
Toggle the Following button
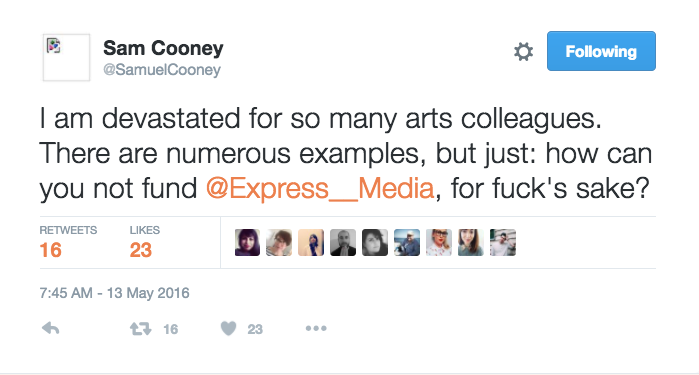pyautogui.click(x=601, y=51)
